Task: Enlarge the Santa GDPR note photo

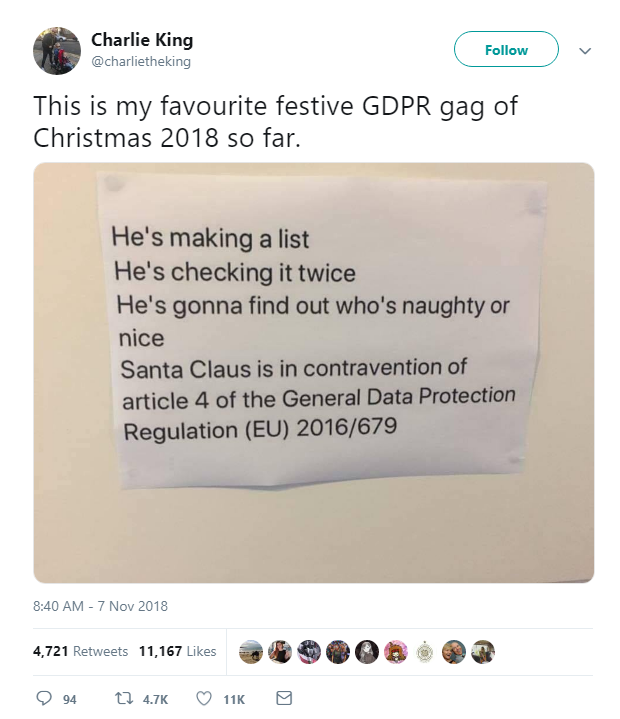Action: point(314,372)
